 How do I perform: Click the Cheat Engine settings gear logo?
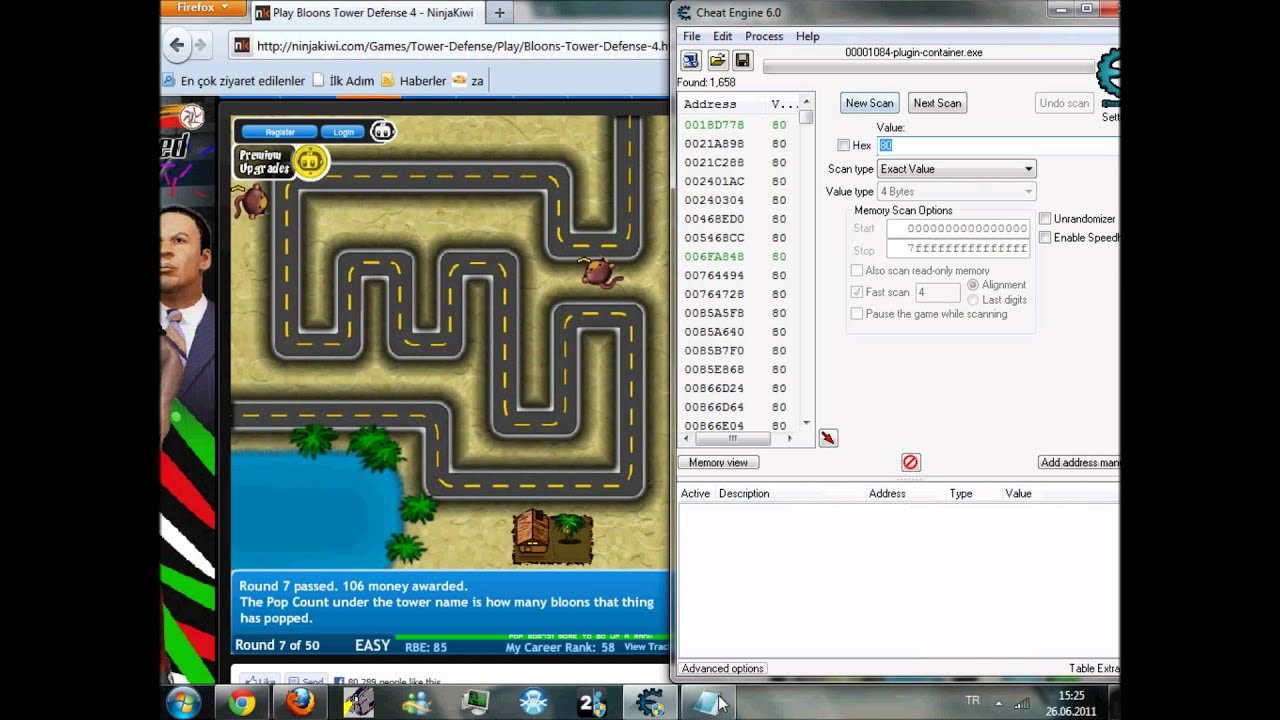[x=1108, y=78]
